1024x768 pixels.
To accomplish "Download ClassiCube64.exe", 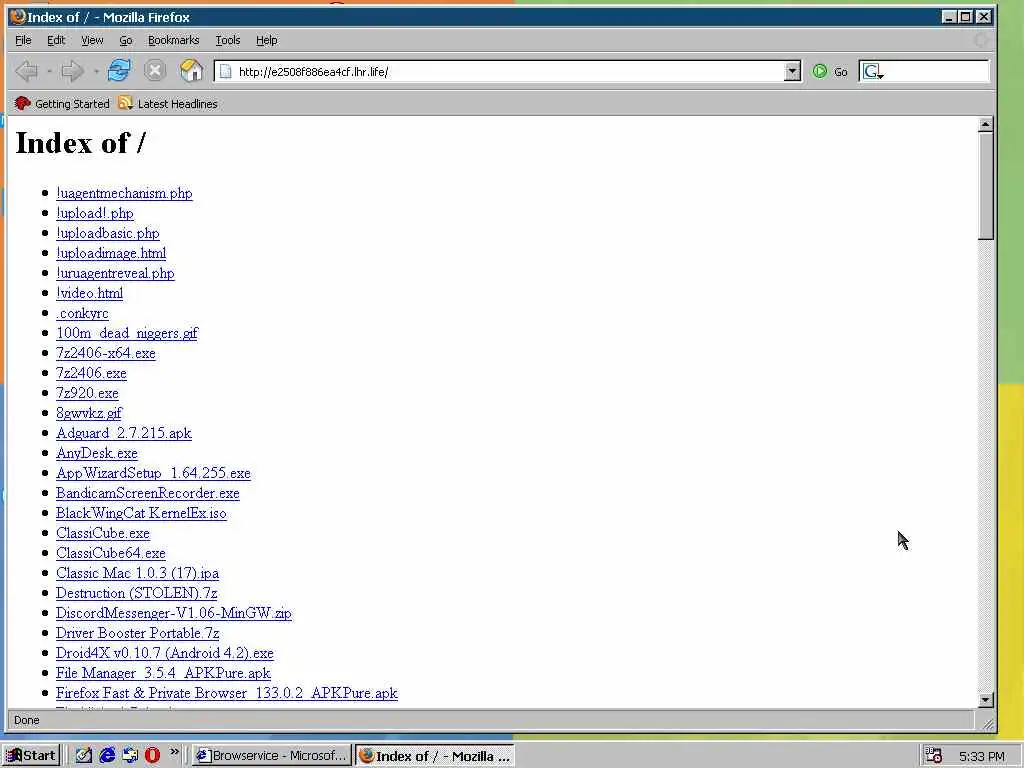I will 110,553.
